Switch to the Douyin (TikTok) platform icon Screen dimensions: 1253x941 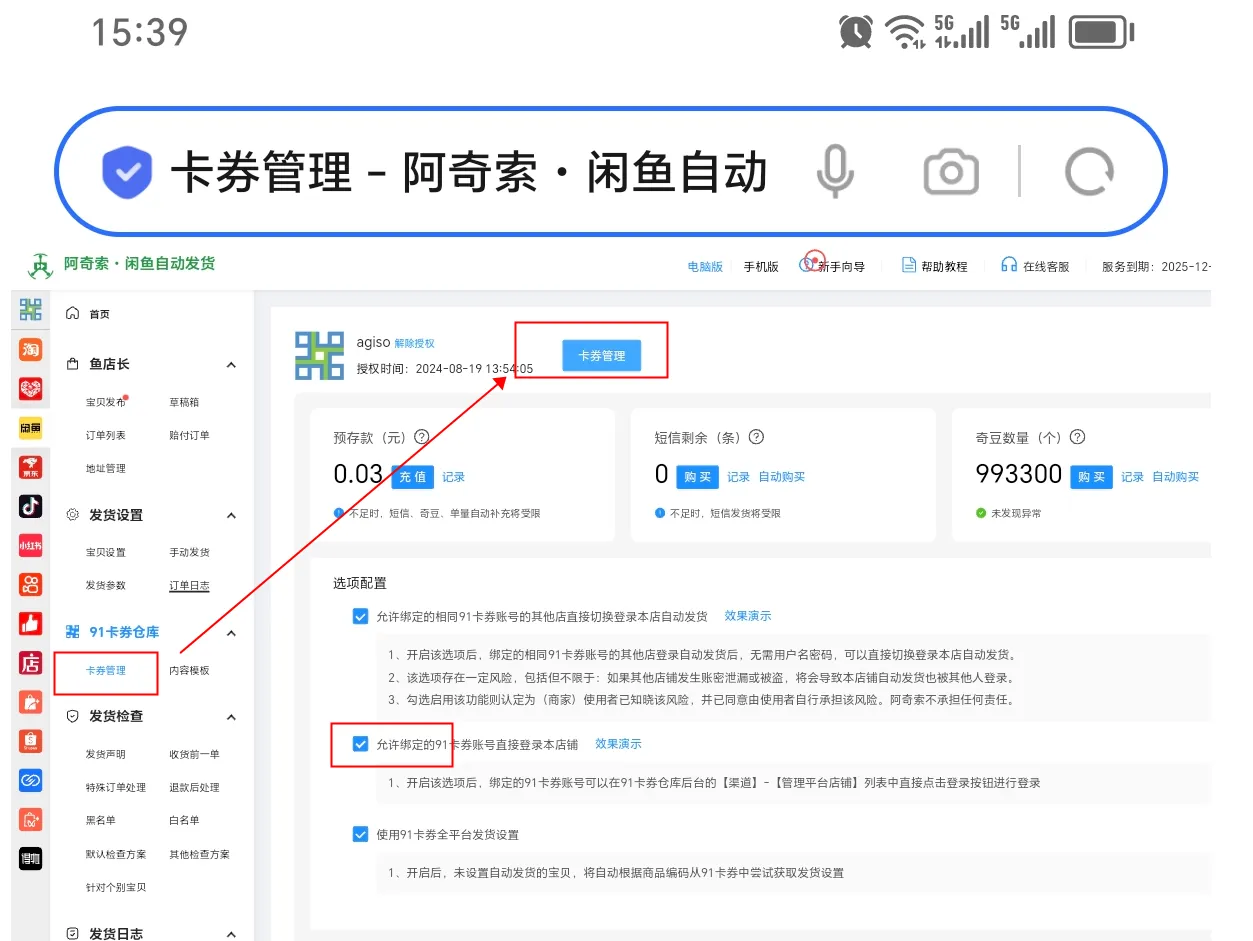click(x=30, y=506)
